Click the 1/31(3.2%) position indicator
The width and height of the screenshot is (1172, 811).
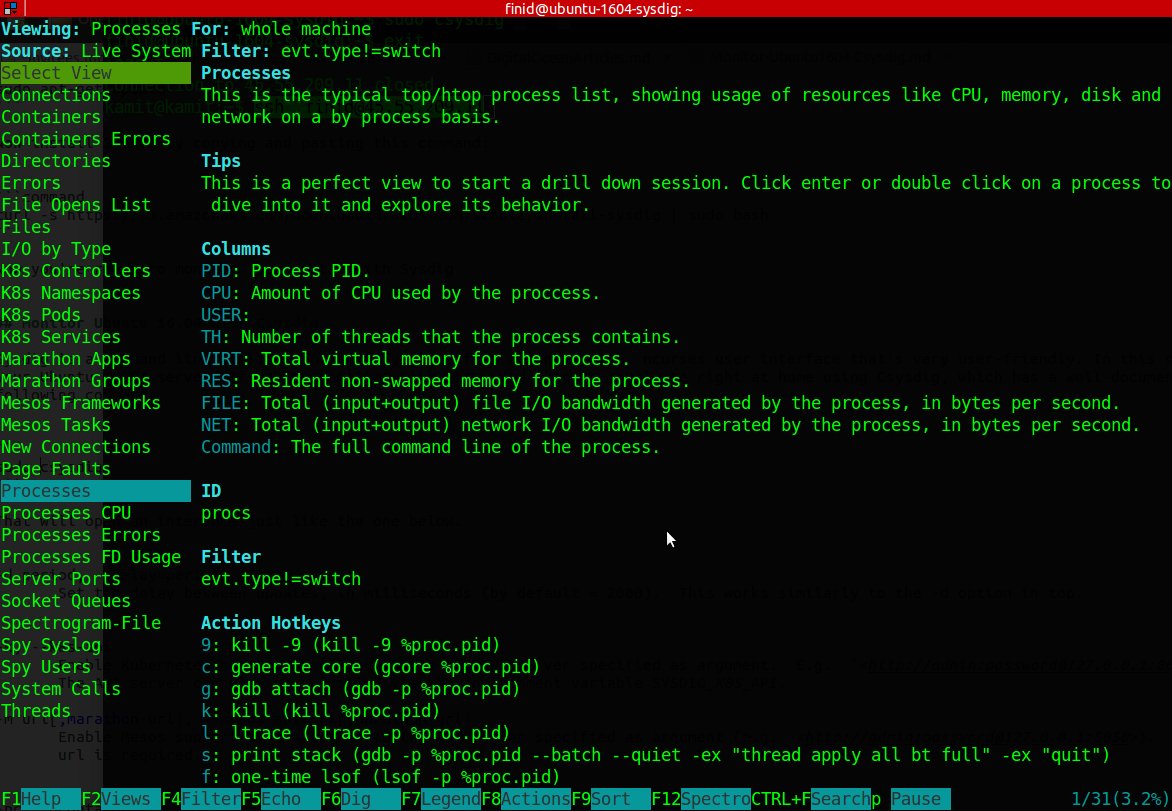tap(1120, 799)
